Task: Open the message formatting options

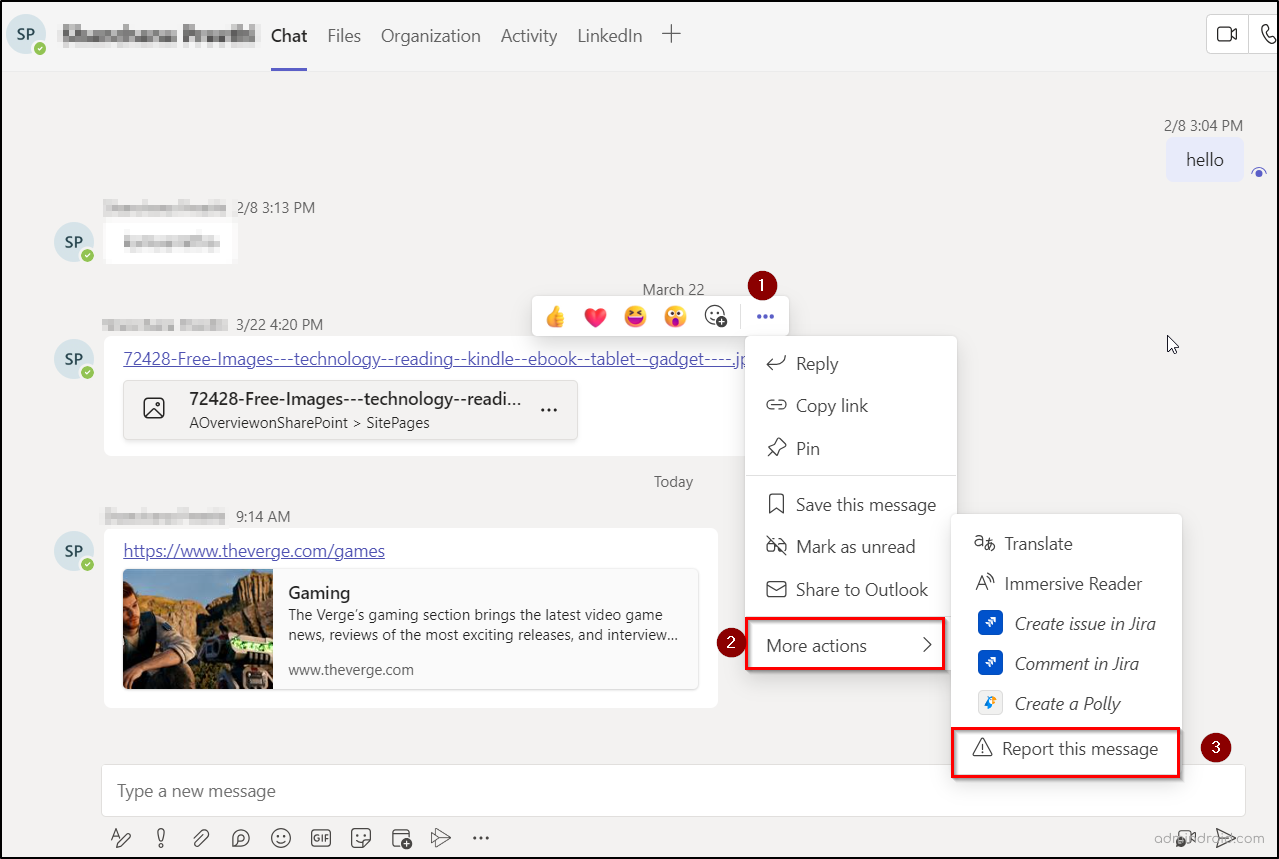Action: (120, 838)
